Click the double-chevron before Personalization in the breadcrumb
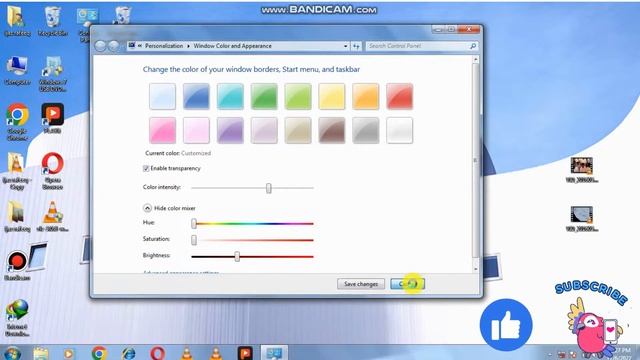 (x=140, y=46)
